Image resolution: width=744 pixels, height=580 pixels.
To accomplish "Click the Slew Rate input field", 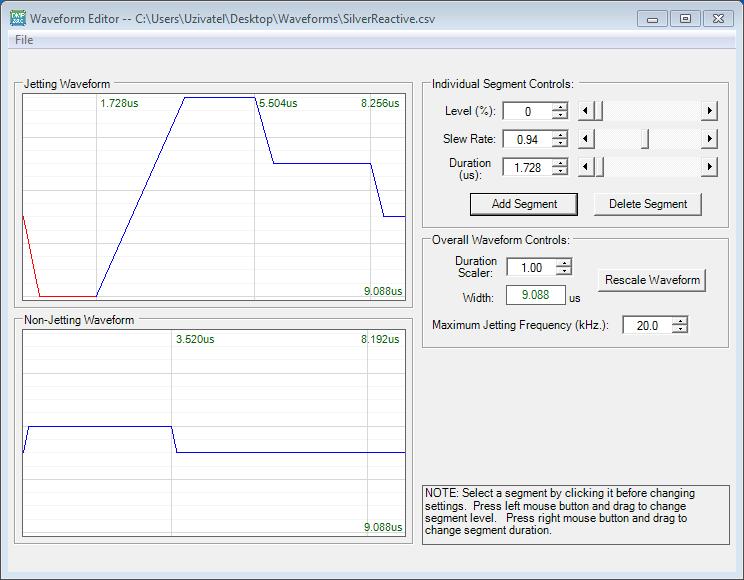I will coord(527,140).
